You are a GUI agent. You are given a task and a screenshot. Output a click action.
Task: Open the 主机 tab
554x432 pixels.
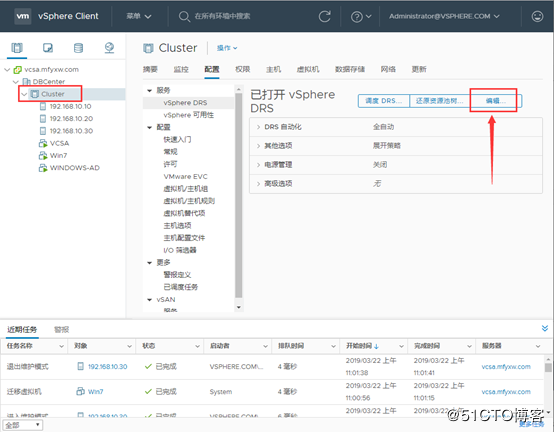pyautogui.click(x=273, y=69)
